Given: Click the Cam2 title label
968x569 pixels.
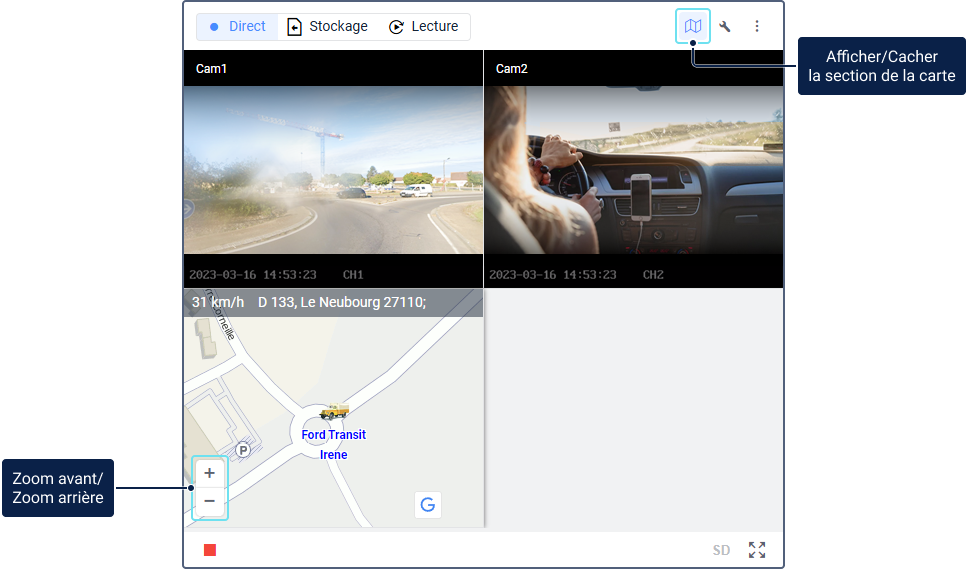Looking at the screenshot, I should [512, 69].
